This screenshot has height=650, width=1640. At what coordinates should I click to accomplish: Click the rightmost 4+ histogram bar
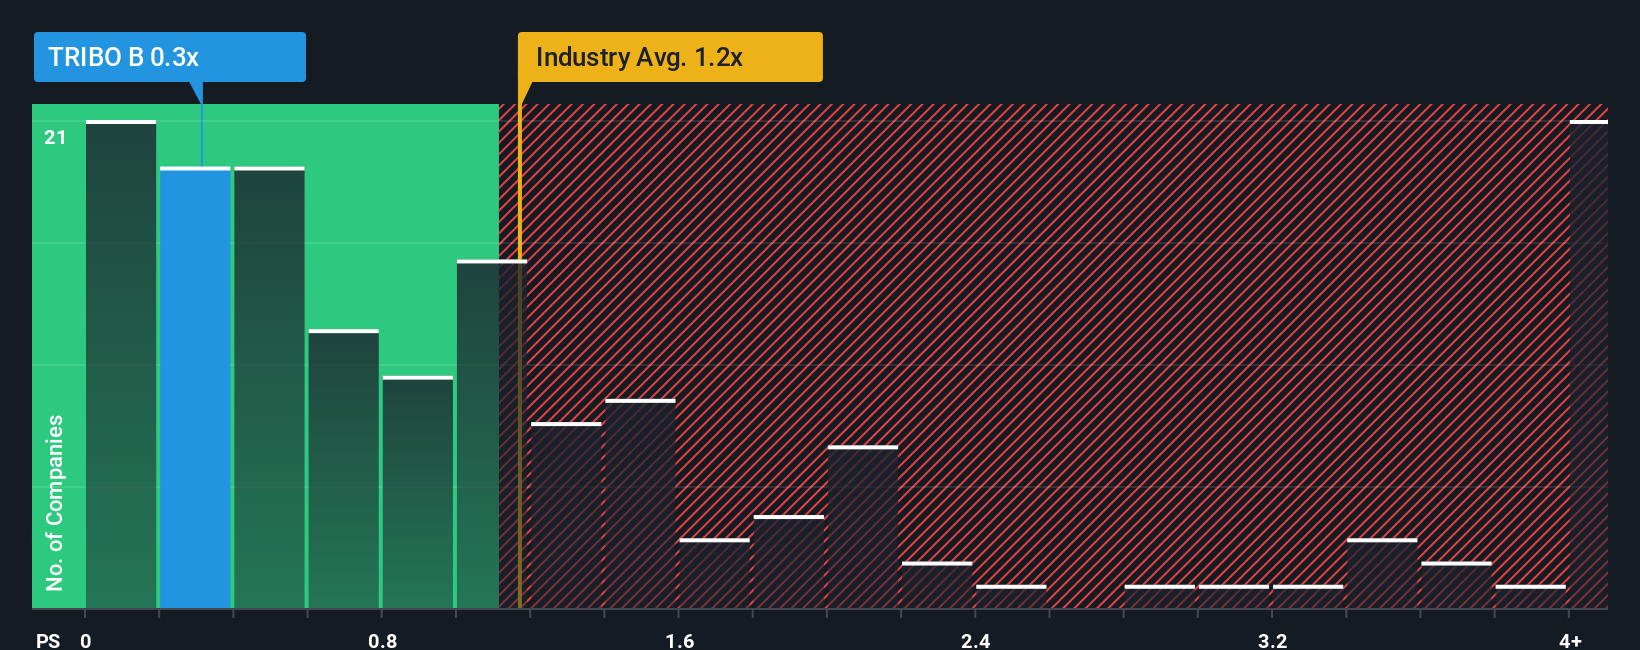coord(1588,364)
